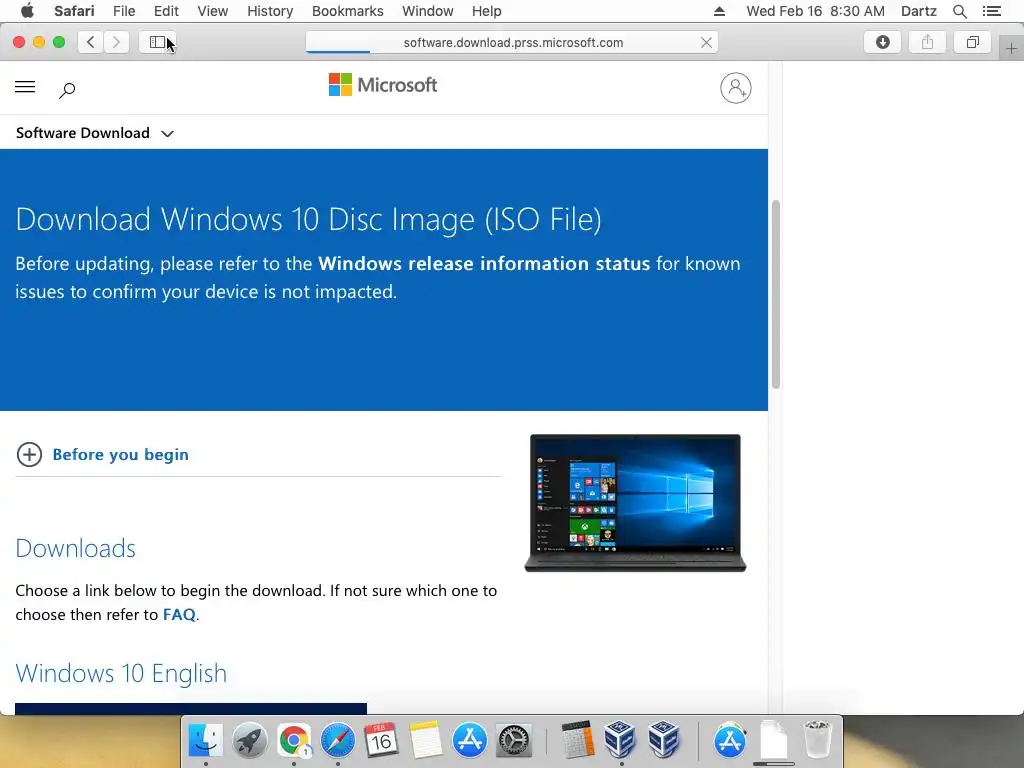Open second VirtualBox cube icon in Dock
The height and width of the screenshot is (768, 1024).
[x=664, y=740]
